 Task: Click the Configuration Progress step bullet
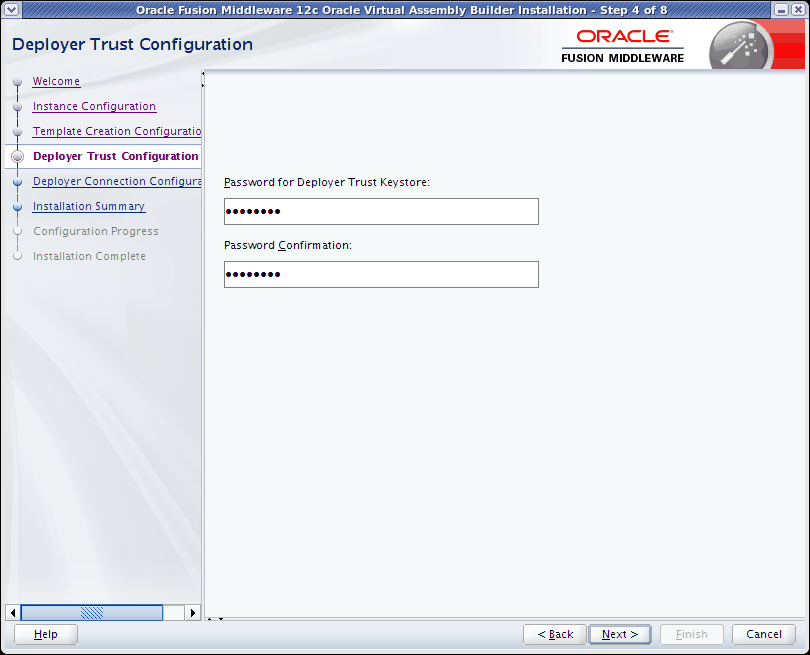pyautogui.click(x=18, y=231)
